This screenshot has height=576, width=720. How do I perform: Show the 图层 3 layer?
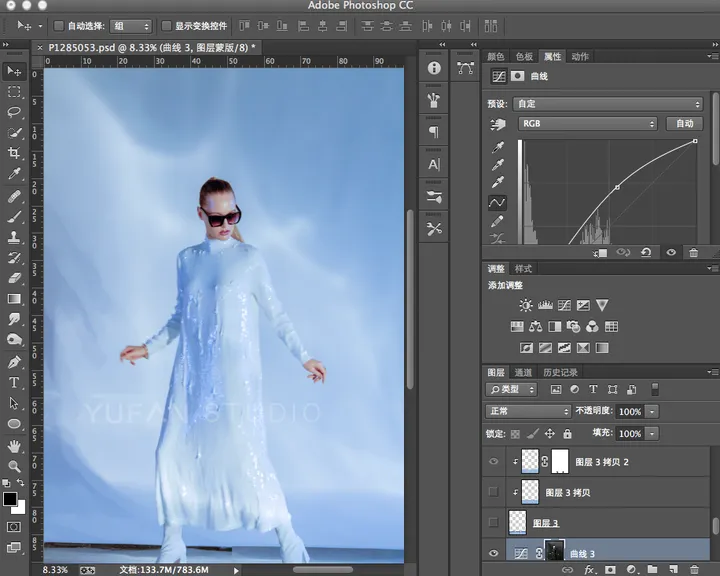tap(494, 522)
